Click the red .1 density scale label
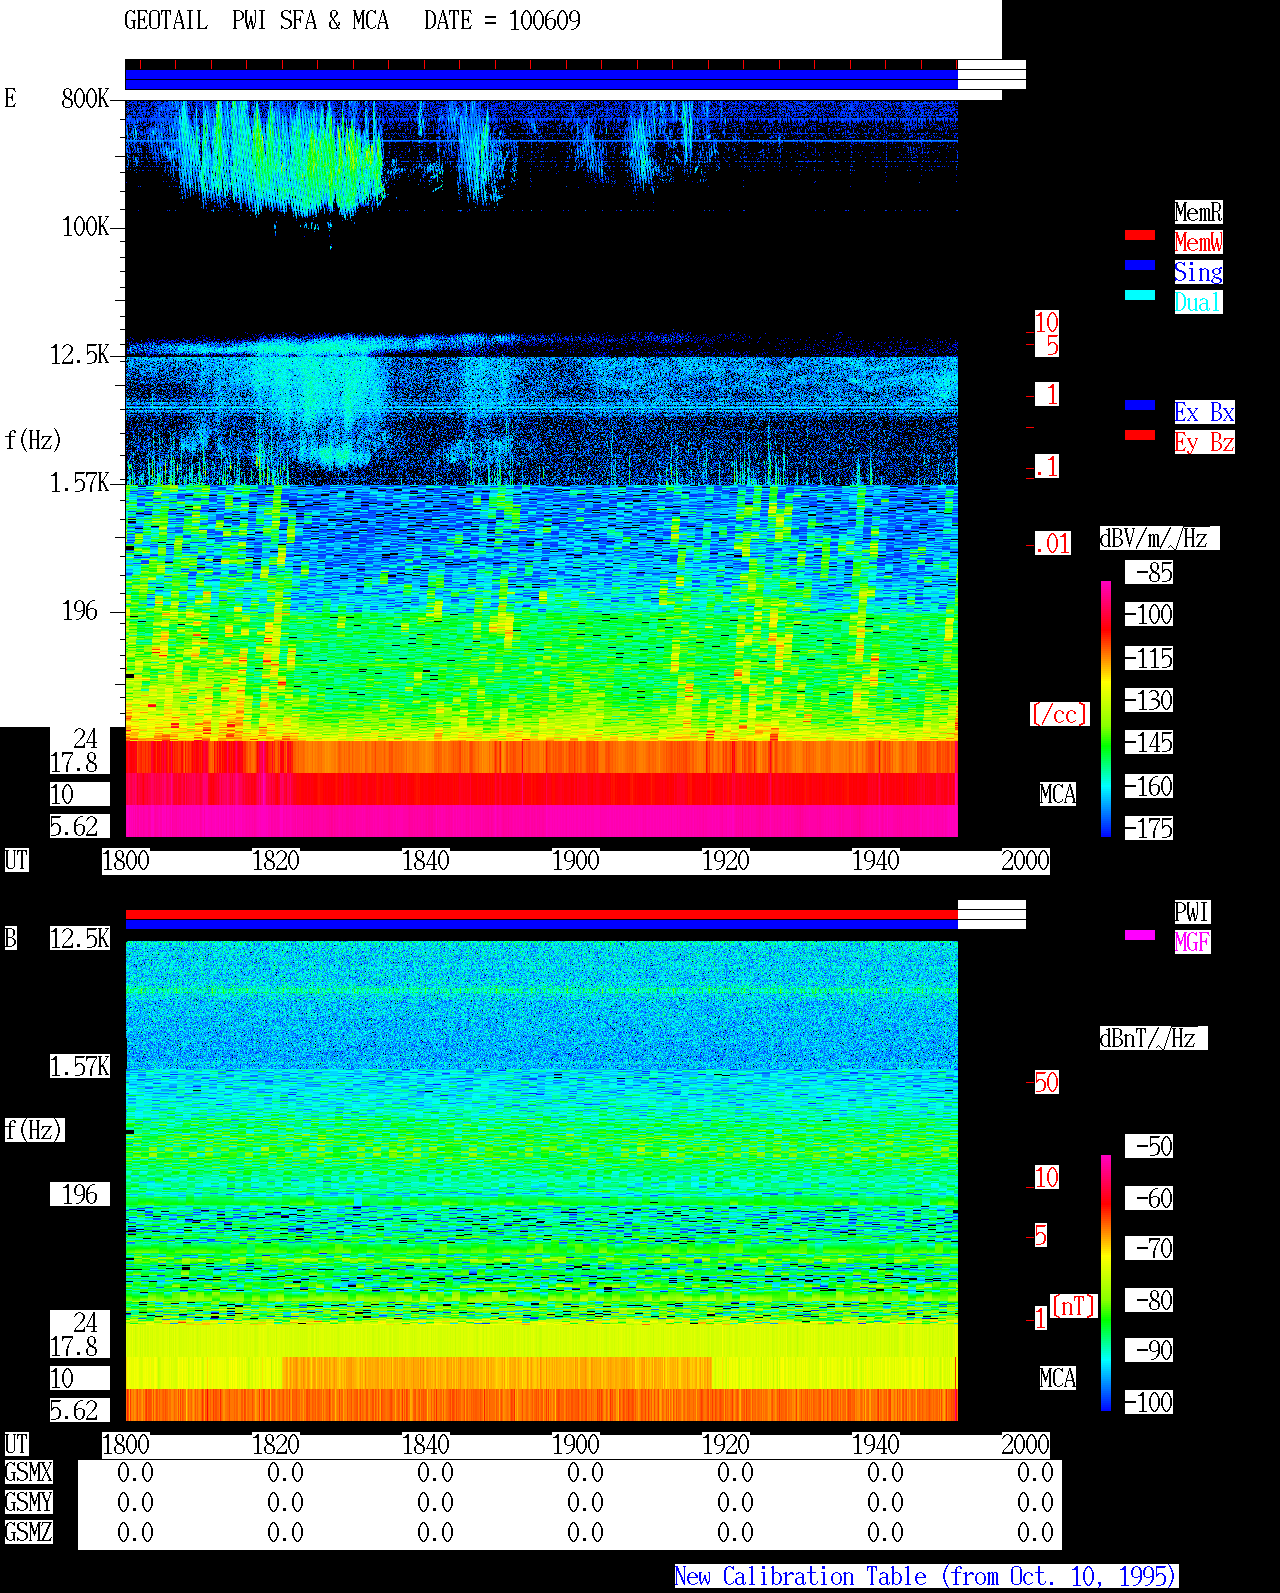Screen dimensions: 1280x1593 1046,466
